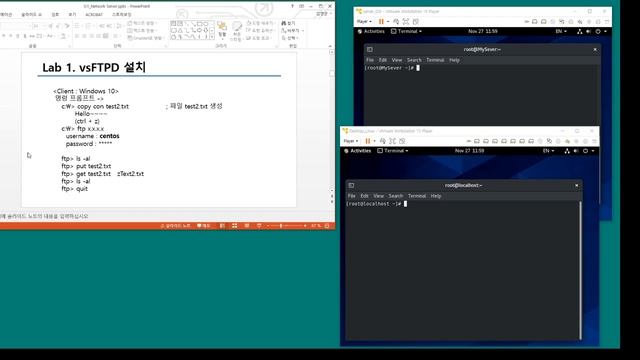Viewport: 640px width, 360px height.
Task: Open EN input language dropdown in MyServer top bar
Action: pyautogui.click(x=561, y=31)
